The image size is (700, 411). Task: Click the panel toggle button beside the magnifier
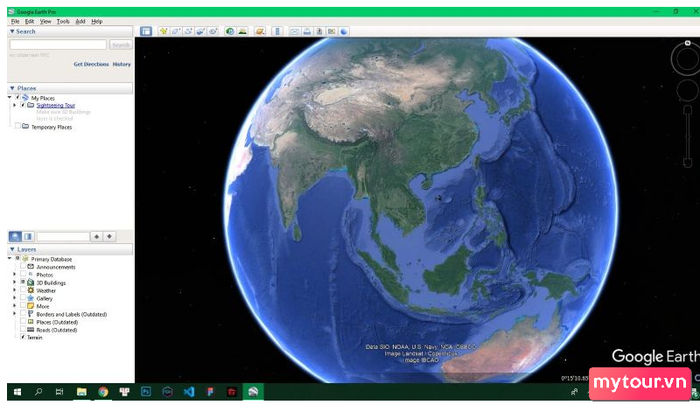pos(28,236)
